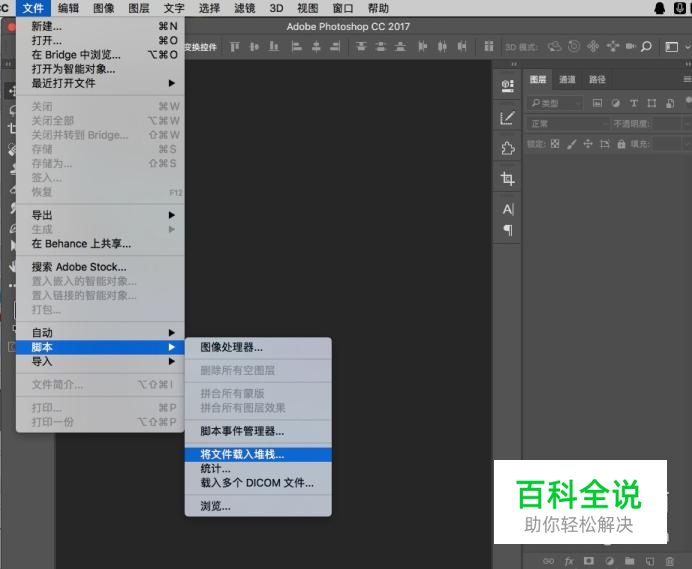
Task: Expand the 最近打开文件 submenu
Action: pos(100,83)
